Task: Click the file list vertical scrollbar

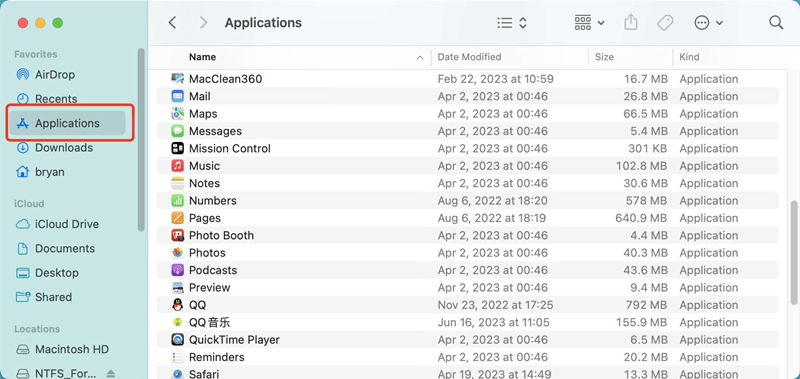Action: click(794, 254)
